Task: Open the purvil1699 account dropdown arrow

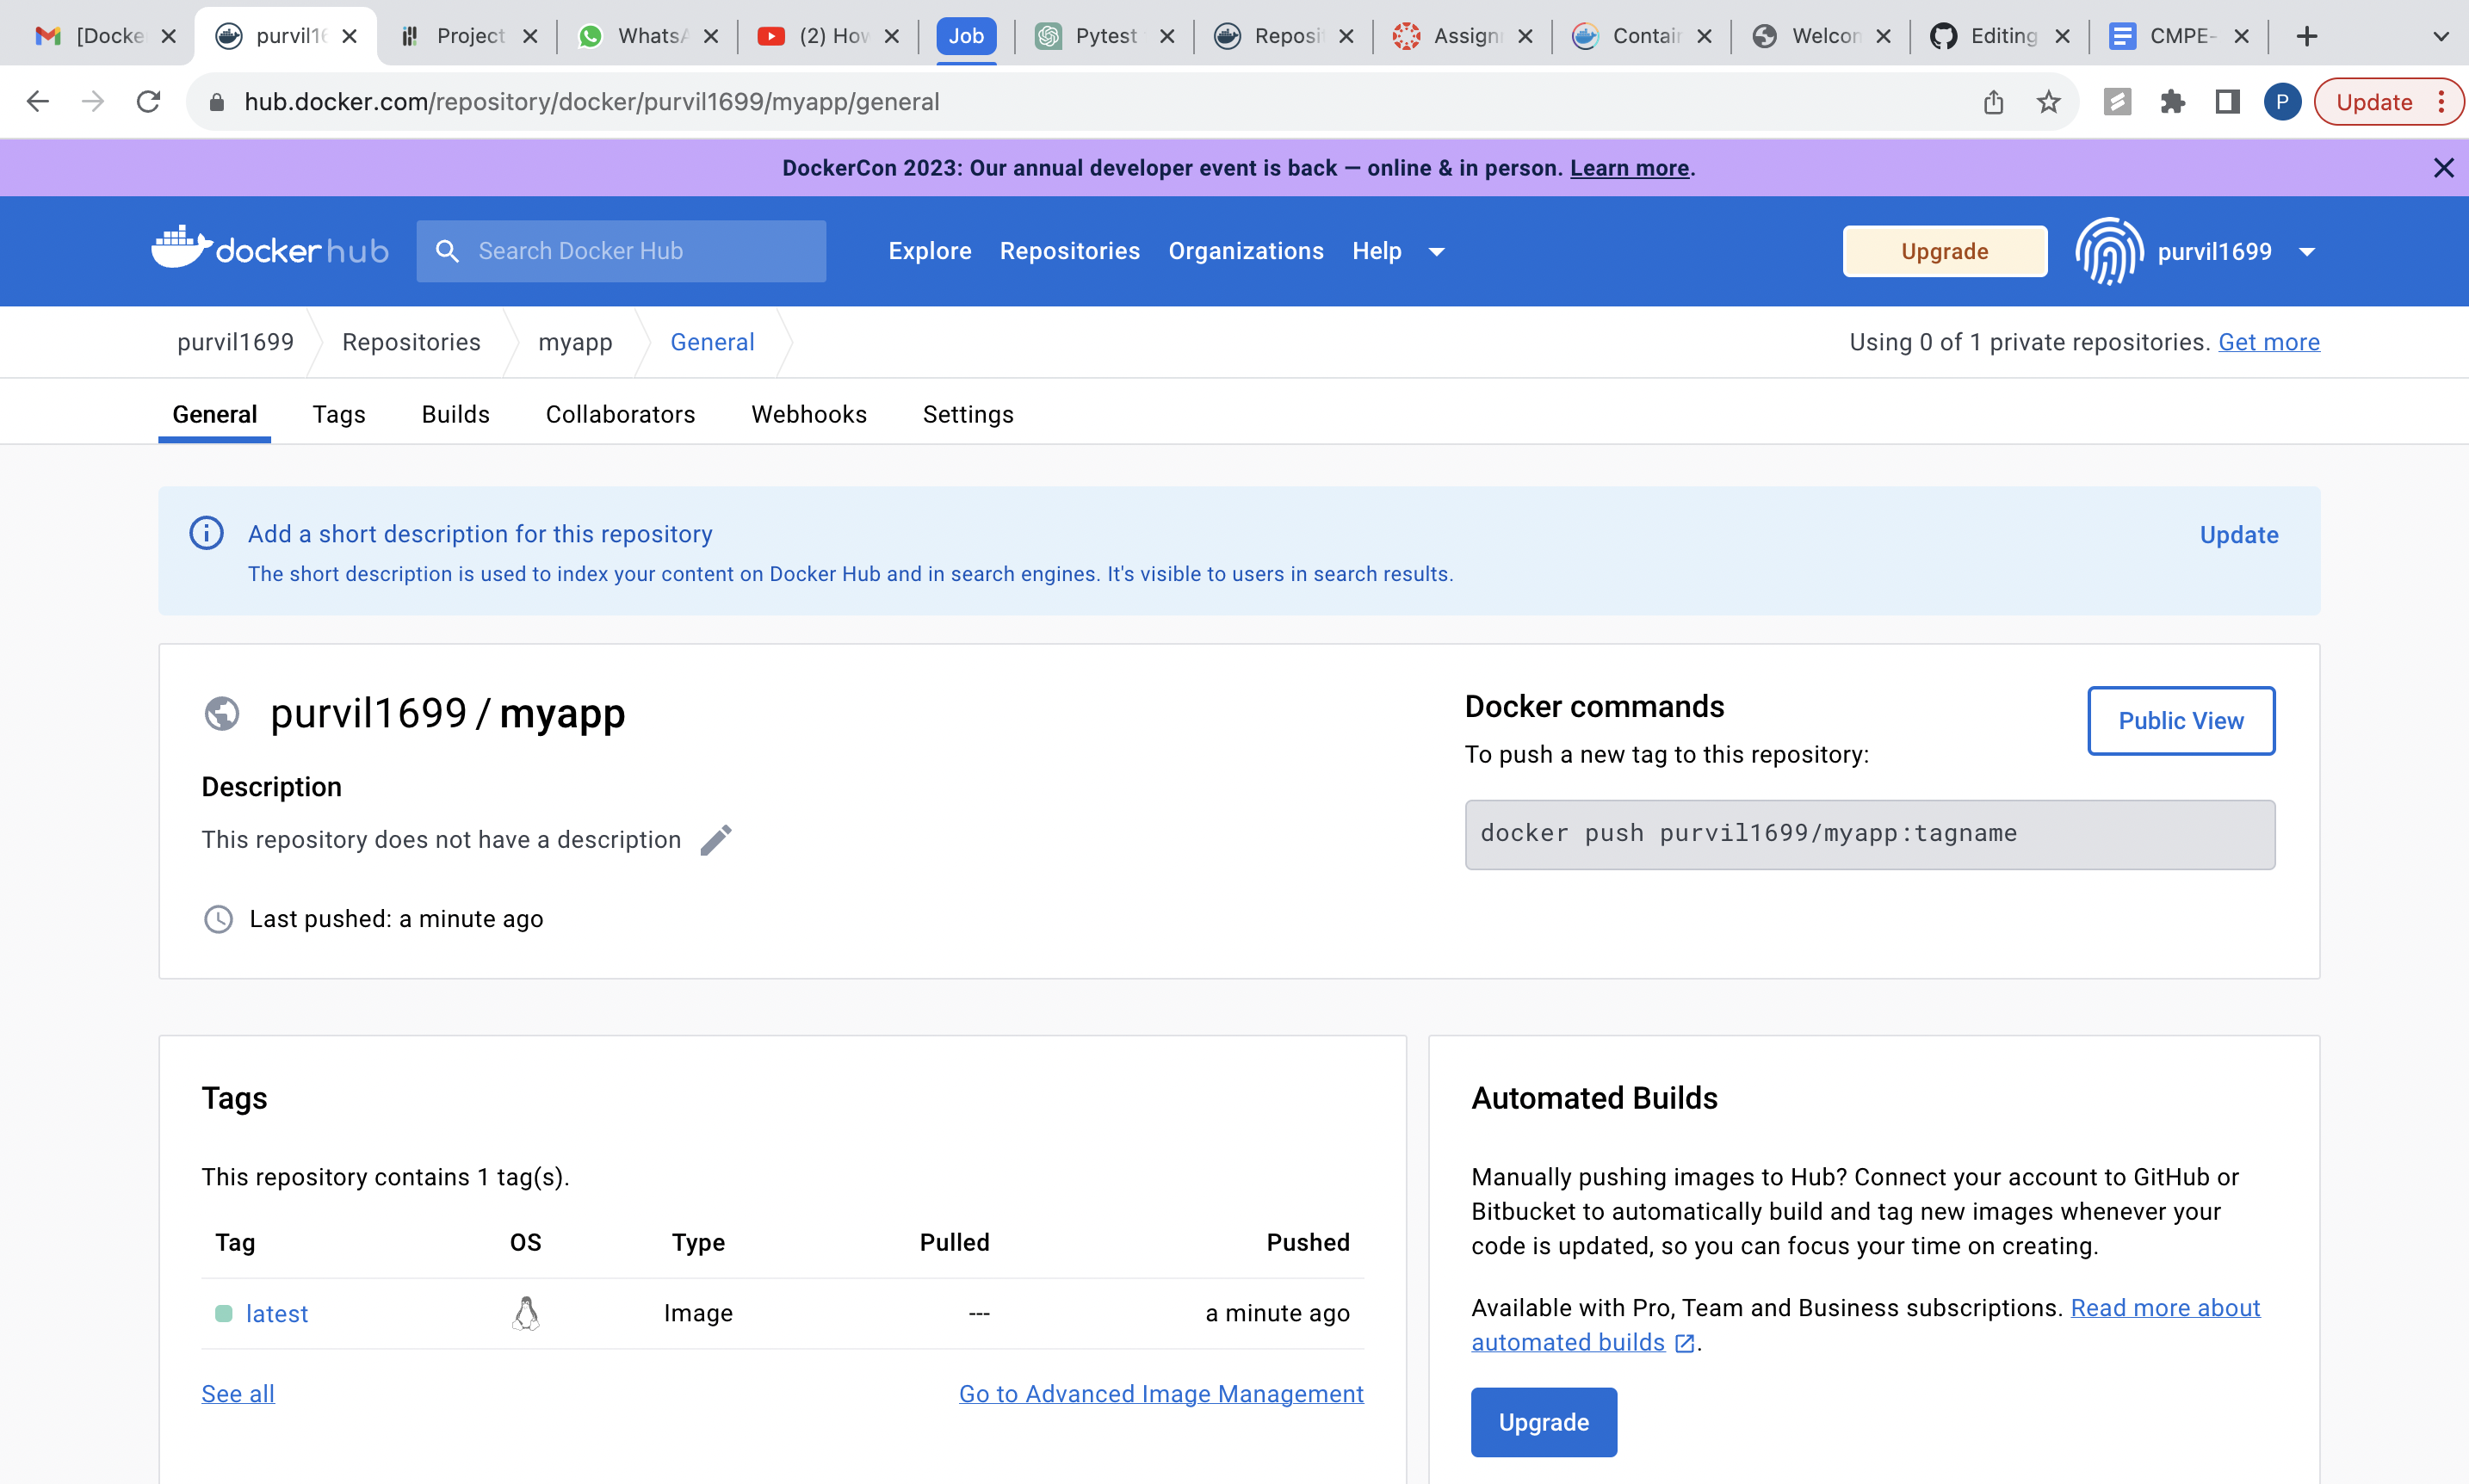Action: tap(2306, 251)
